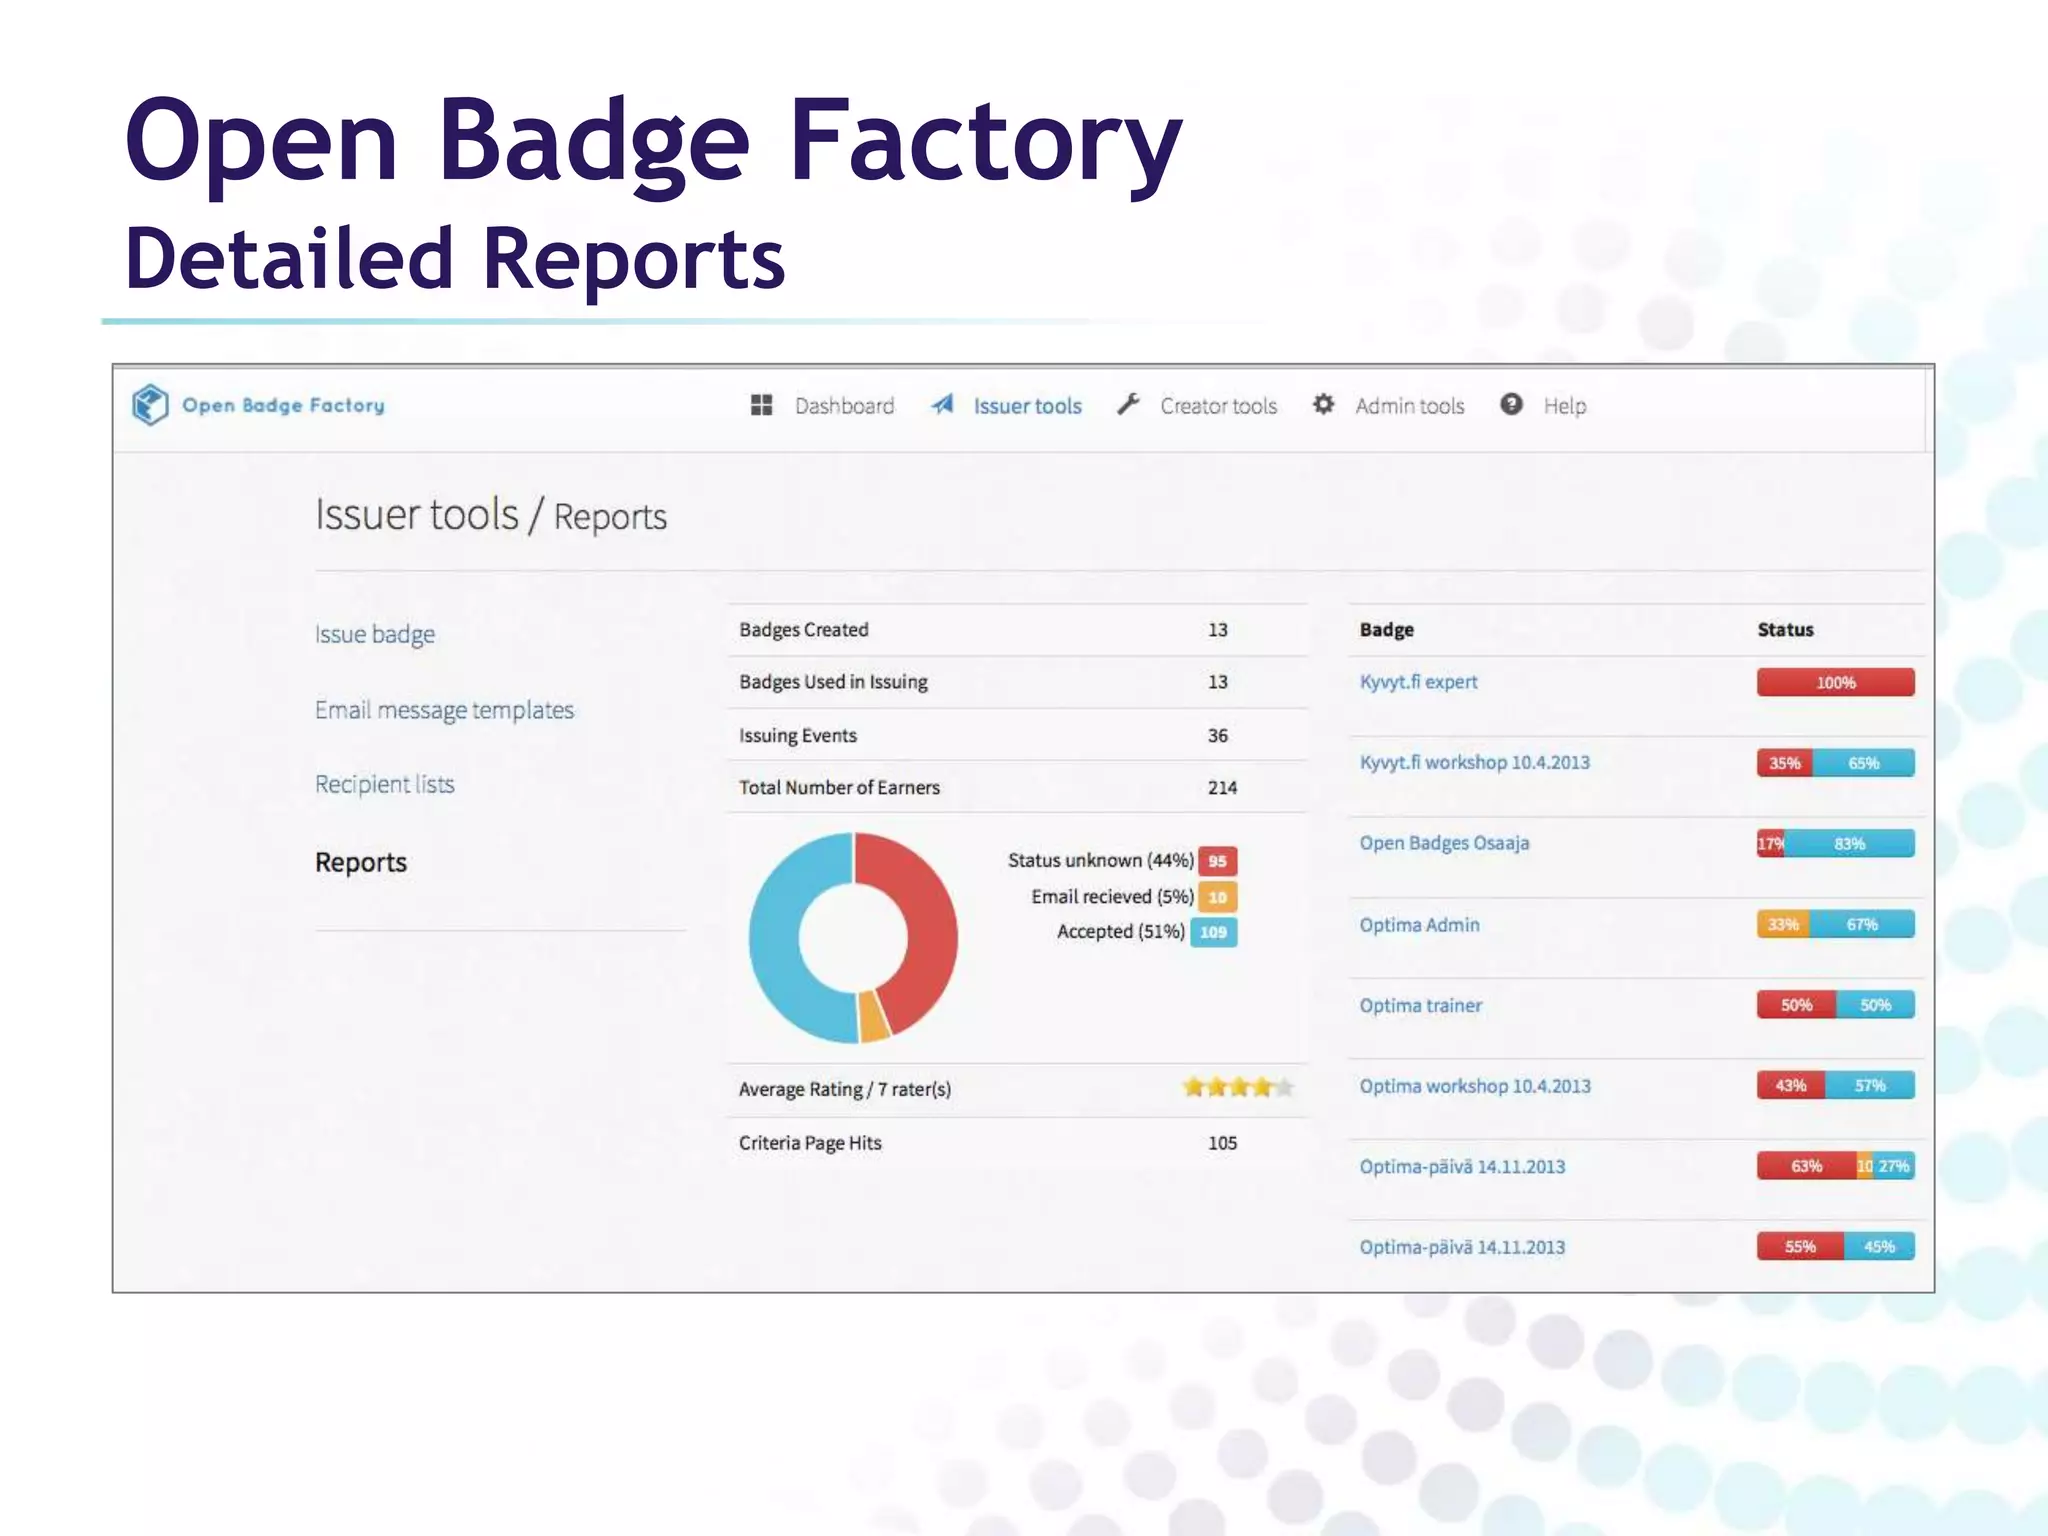The image size is (2048, 1536).
Task: Click the 36 issuing events value
Action: pyautogui.click(x=1217, y=736)
